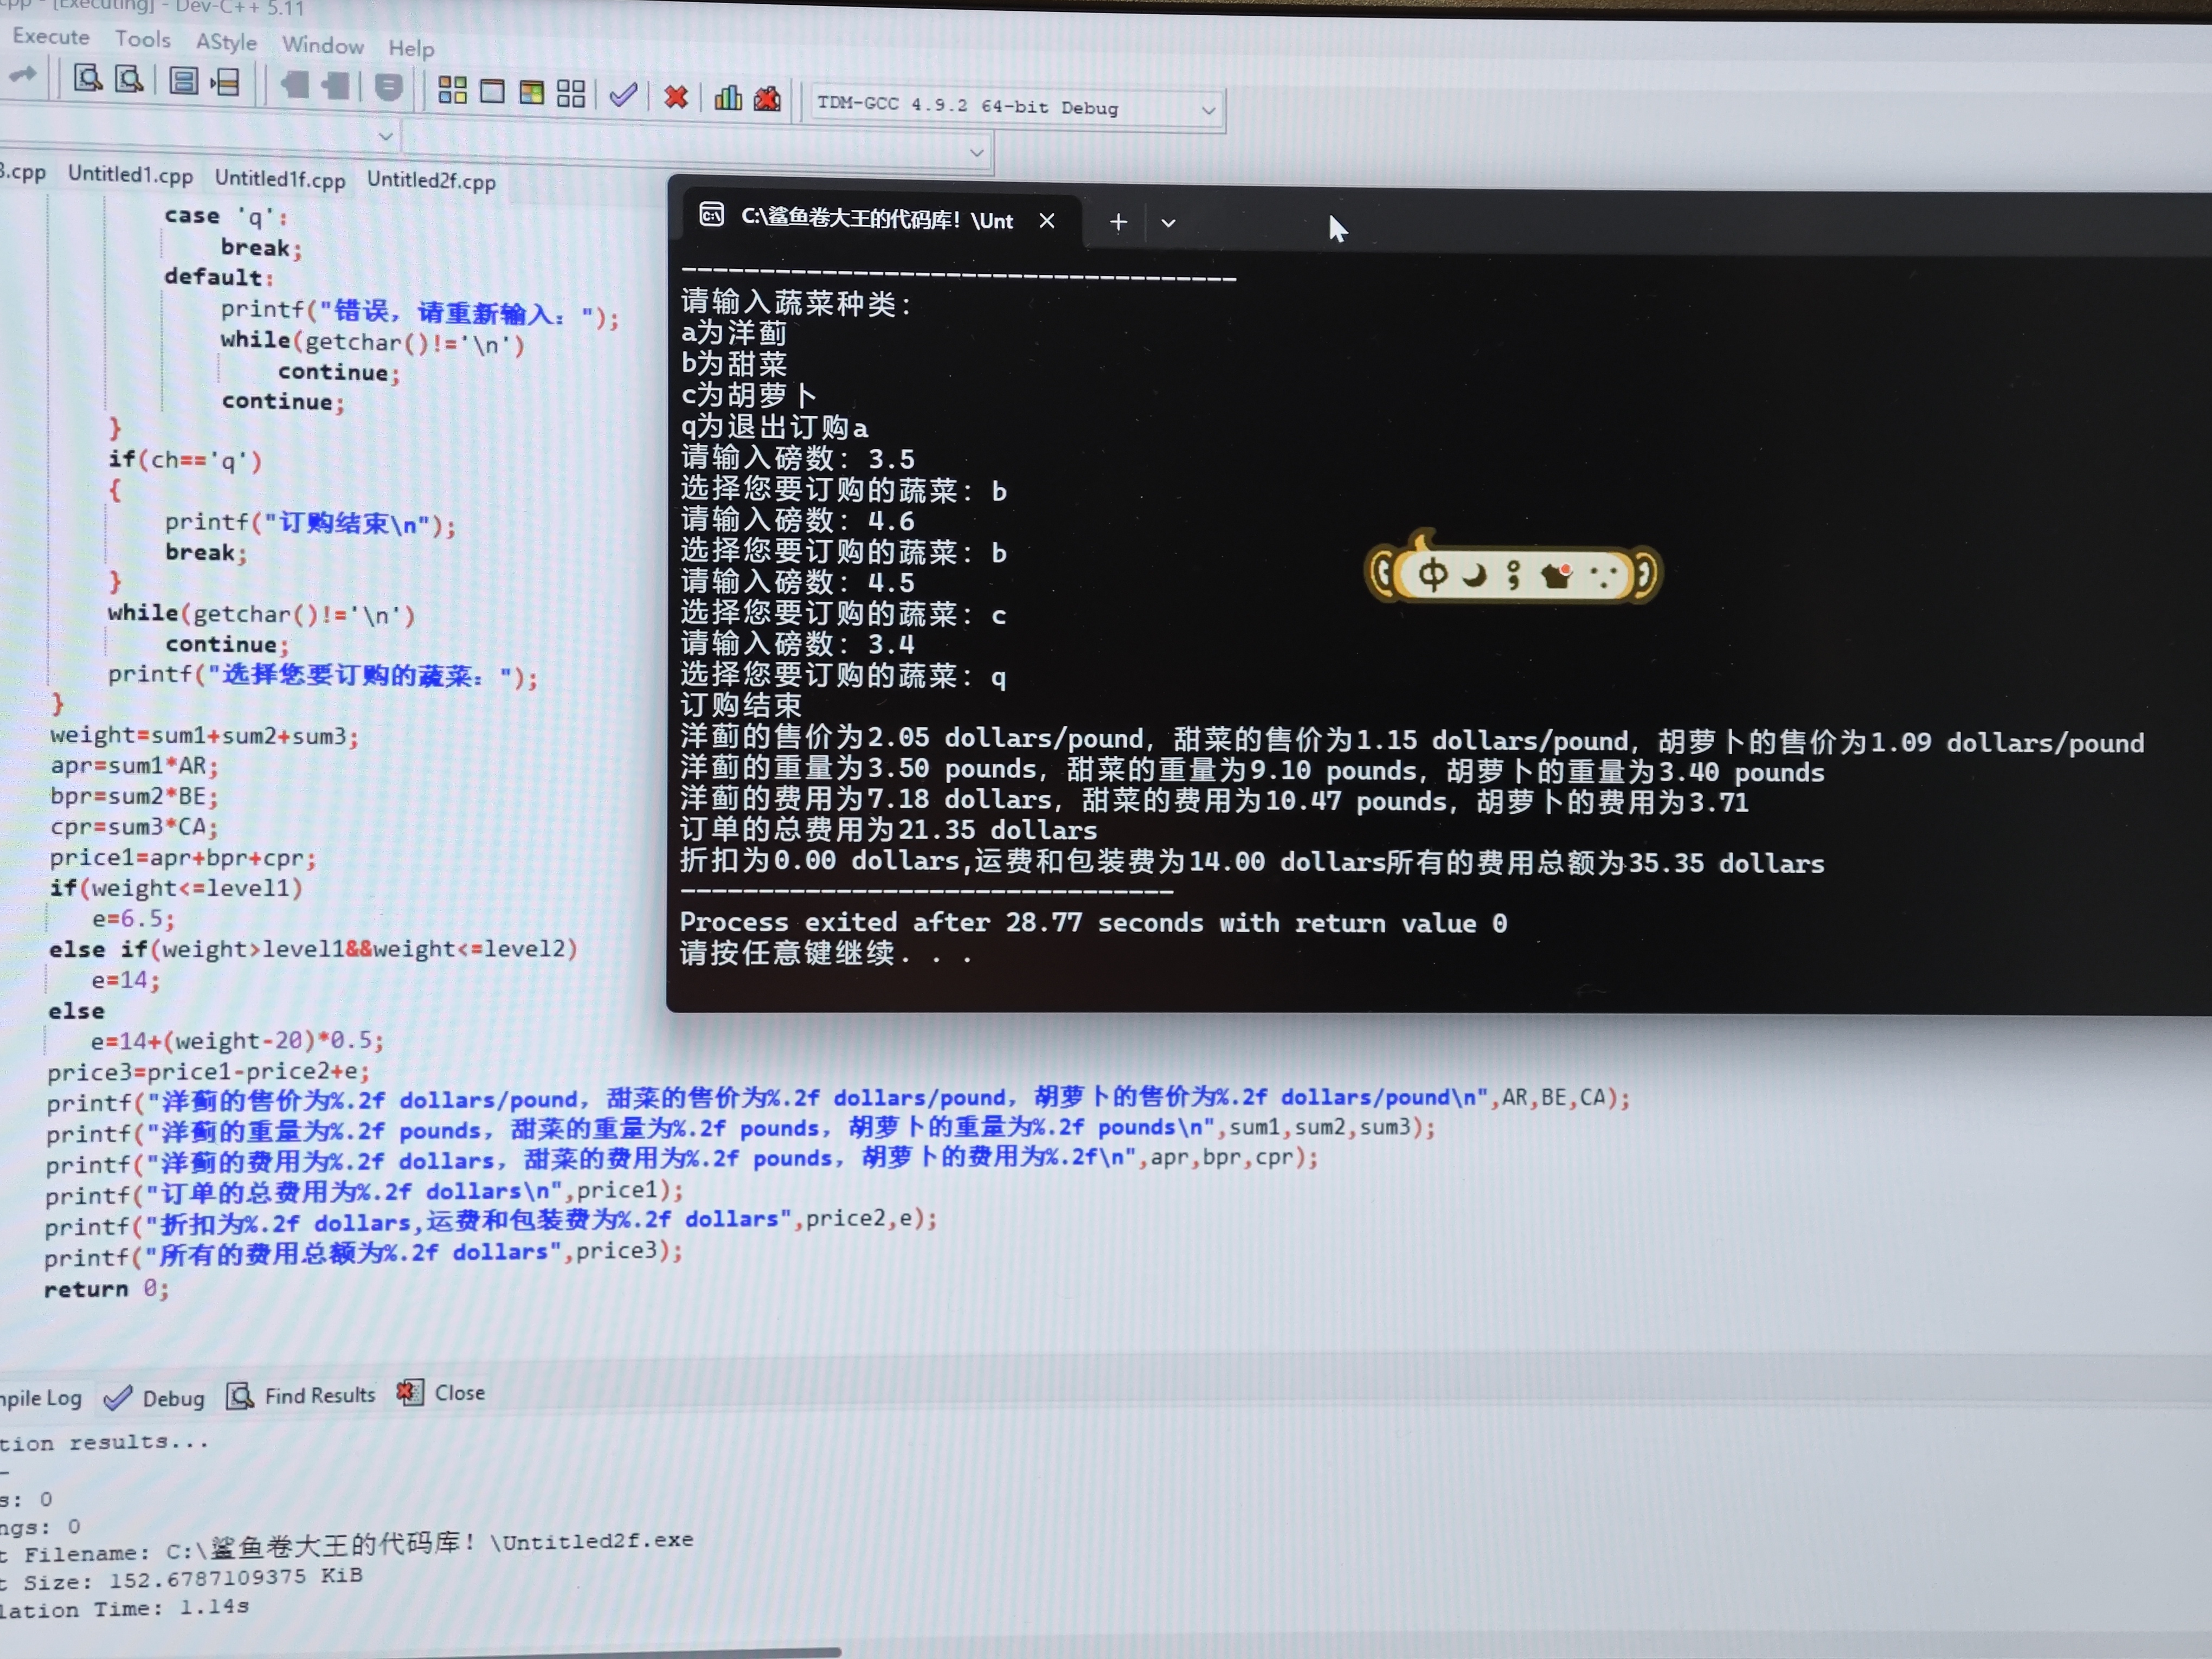Click the Run program window icon
This screenshot has height=1659, width=2212.
492,92
